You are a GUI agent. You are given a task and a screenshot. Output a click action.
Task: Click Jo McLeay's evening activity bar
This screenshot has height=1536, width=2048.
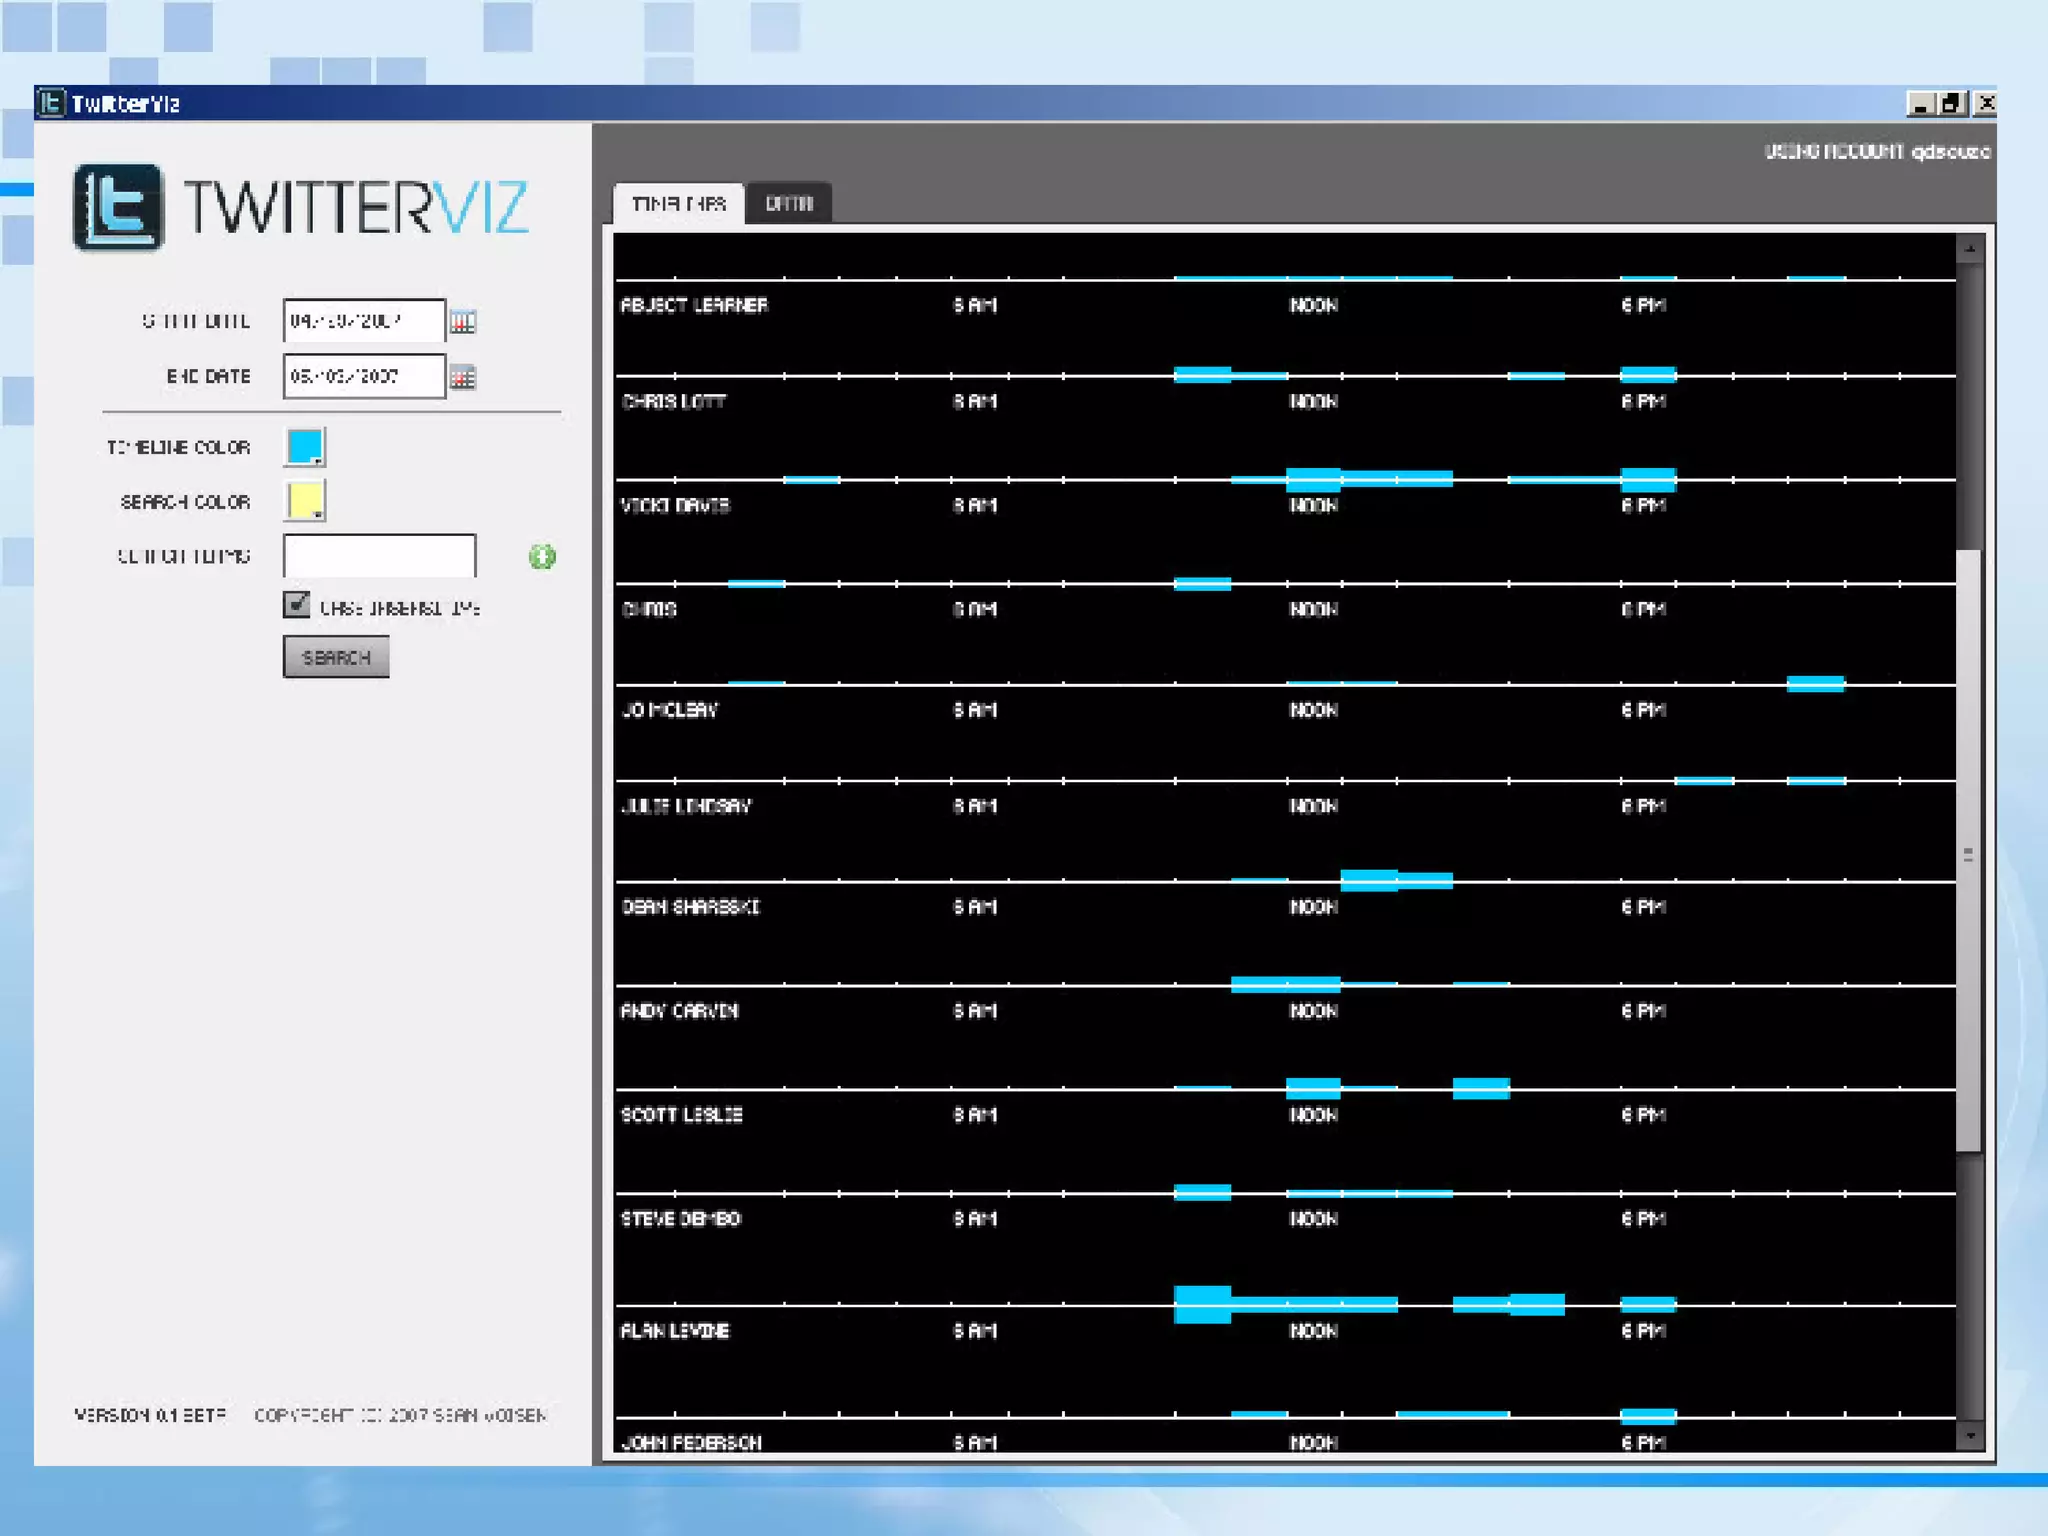[x=1815, y=684]
